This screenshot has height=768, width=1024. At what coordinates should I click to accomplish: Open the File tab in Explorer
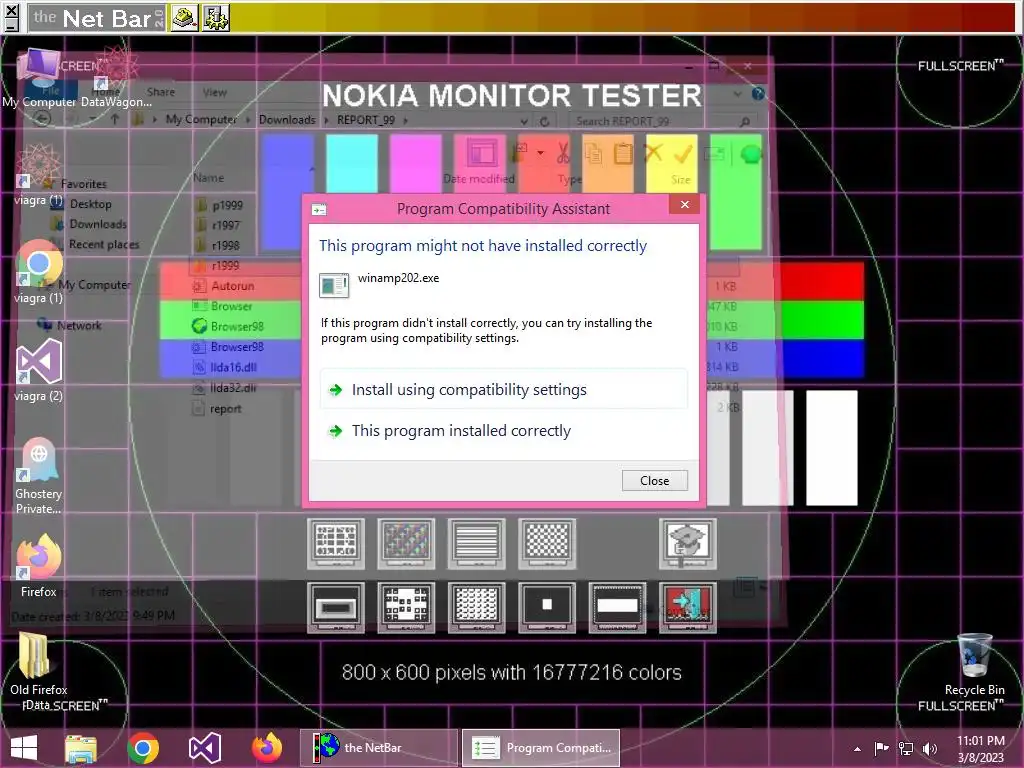[50, 91]
